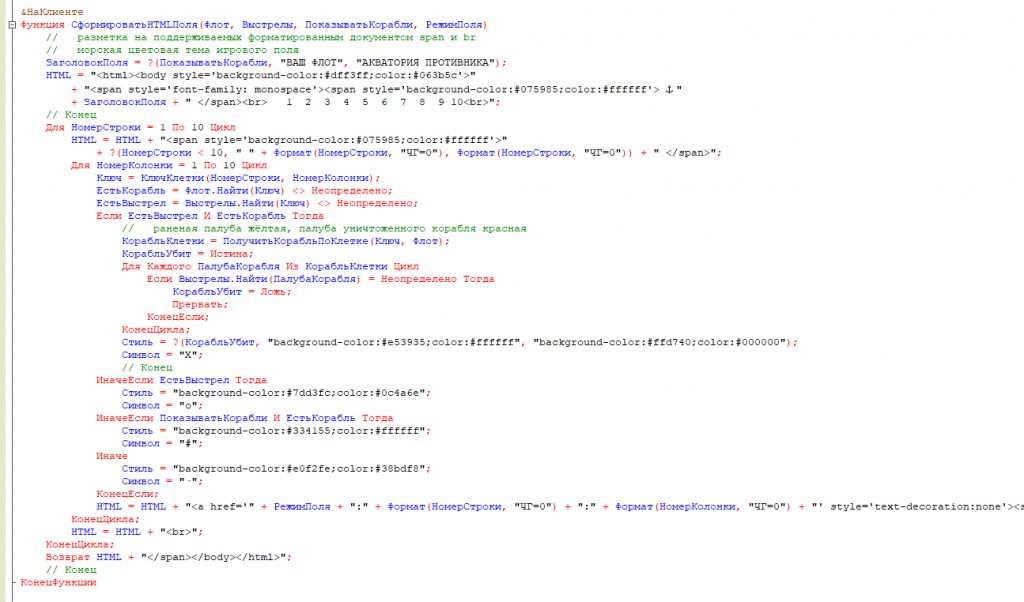The image size is (1024, 602).
Task: Click the КорабльУбит = Истина line
Action: (187, 254)
